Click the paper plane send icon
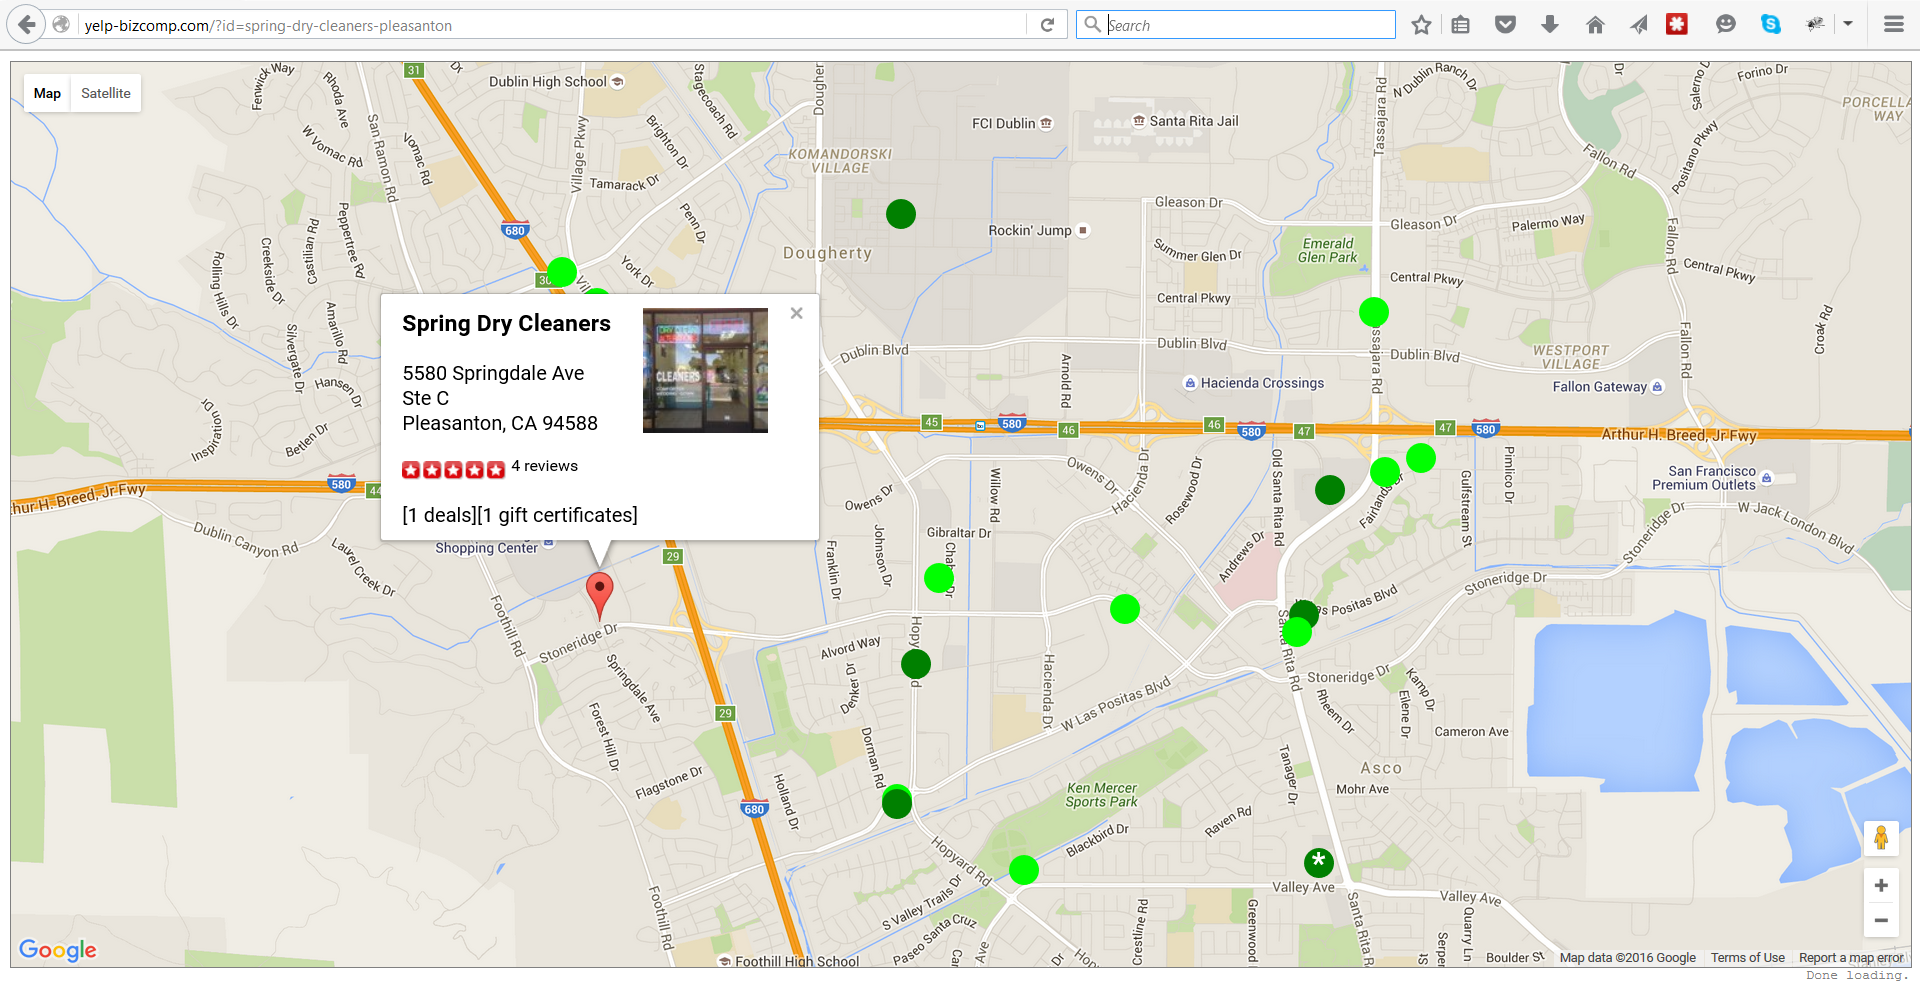1920x988 pixels. click(1638, 25)
